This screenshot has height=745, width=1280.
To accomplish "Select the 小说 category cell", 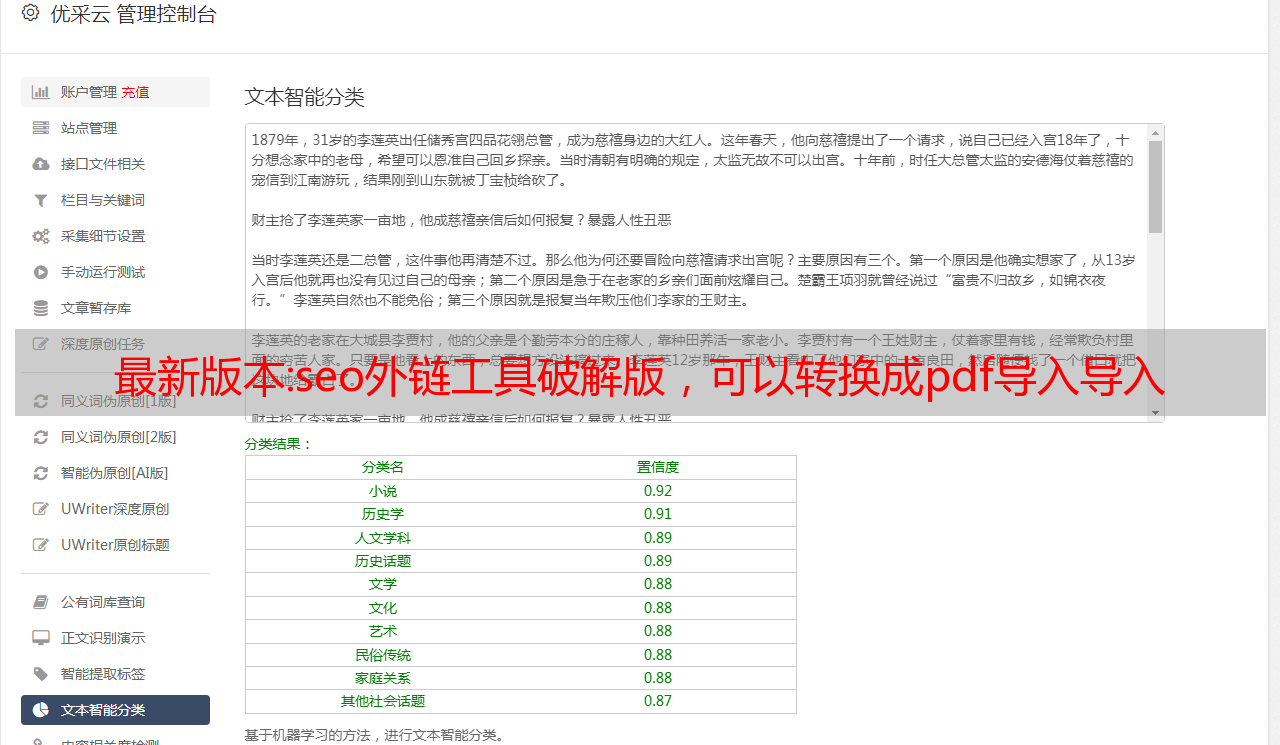I will pyautogui.click(x=383, y=491).
